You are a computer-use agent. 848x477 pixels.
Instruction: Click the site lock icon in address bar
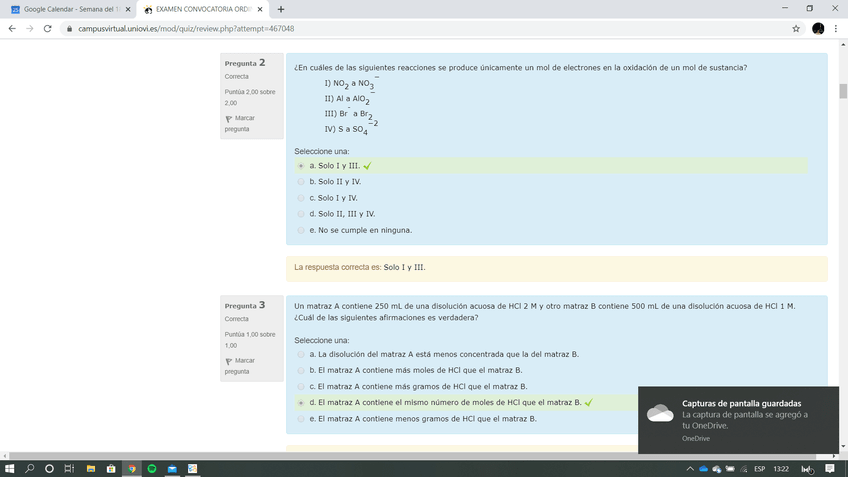click(69, 29)
